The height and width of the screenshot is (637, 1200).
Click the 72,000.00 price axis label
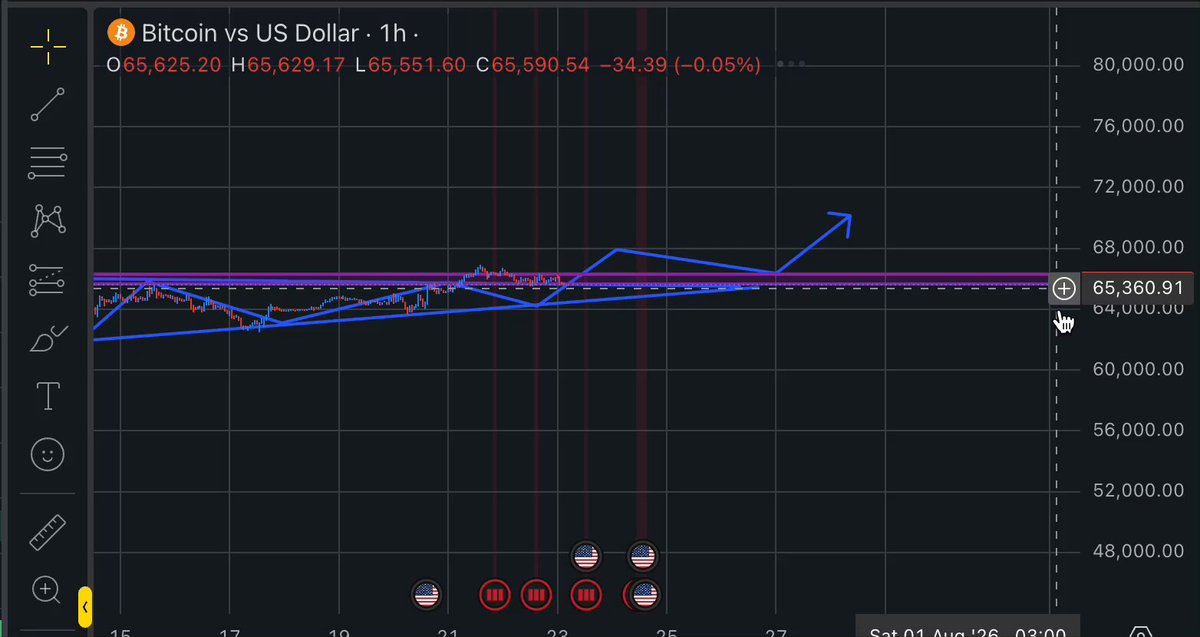pos(1138,187)
